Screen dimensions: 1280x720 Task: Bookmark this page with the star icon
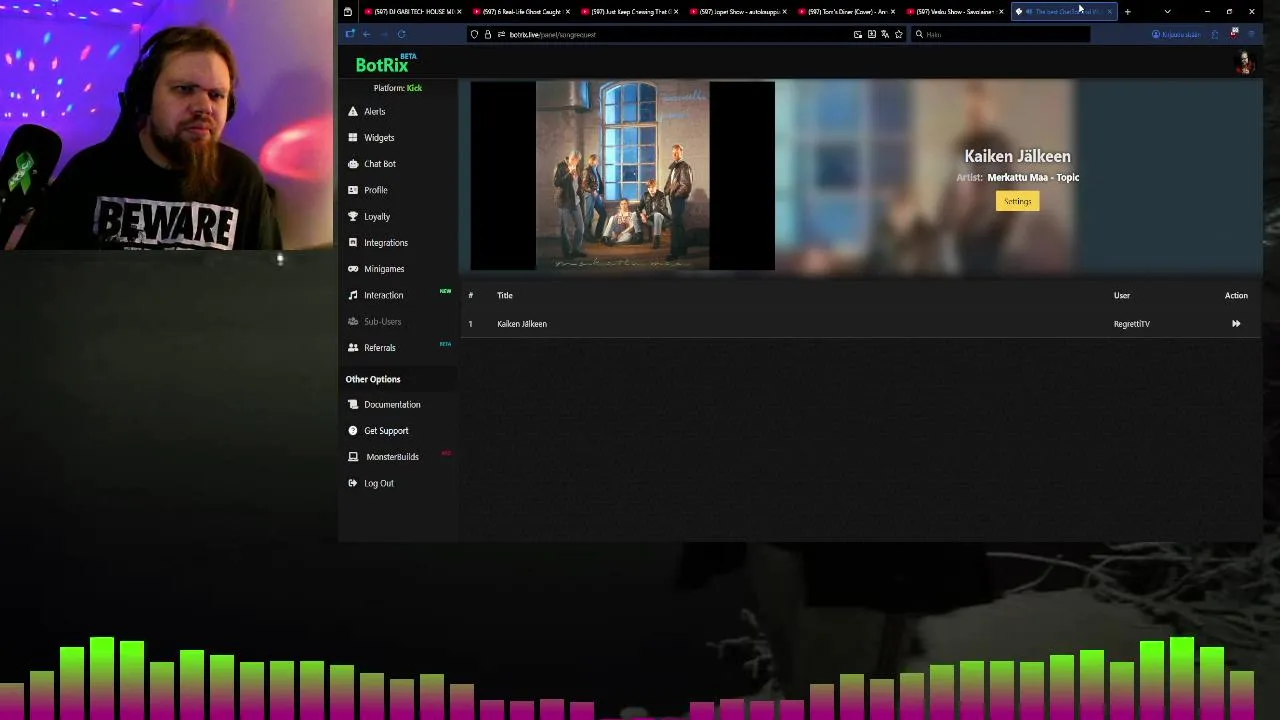pos(898,34)
